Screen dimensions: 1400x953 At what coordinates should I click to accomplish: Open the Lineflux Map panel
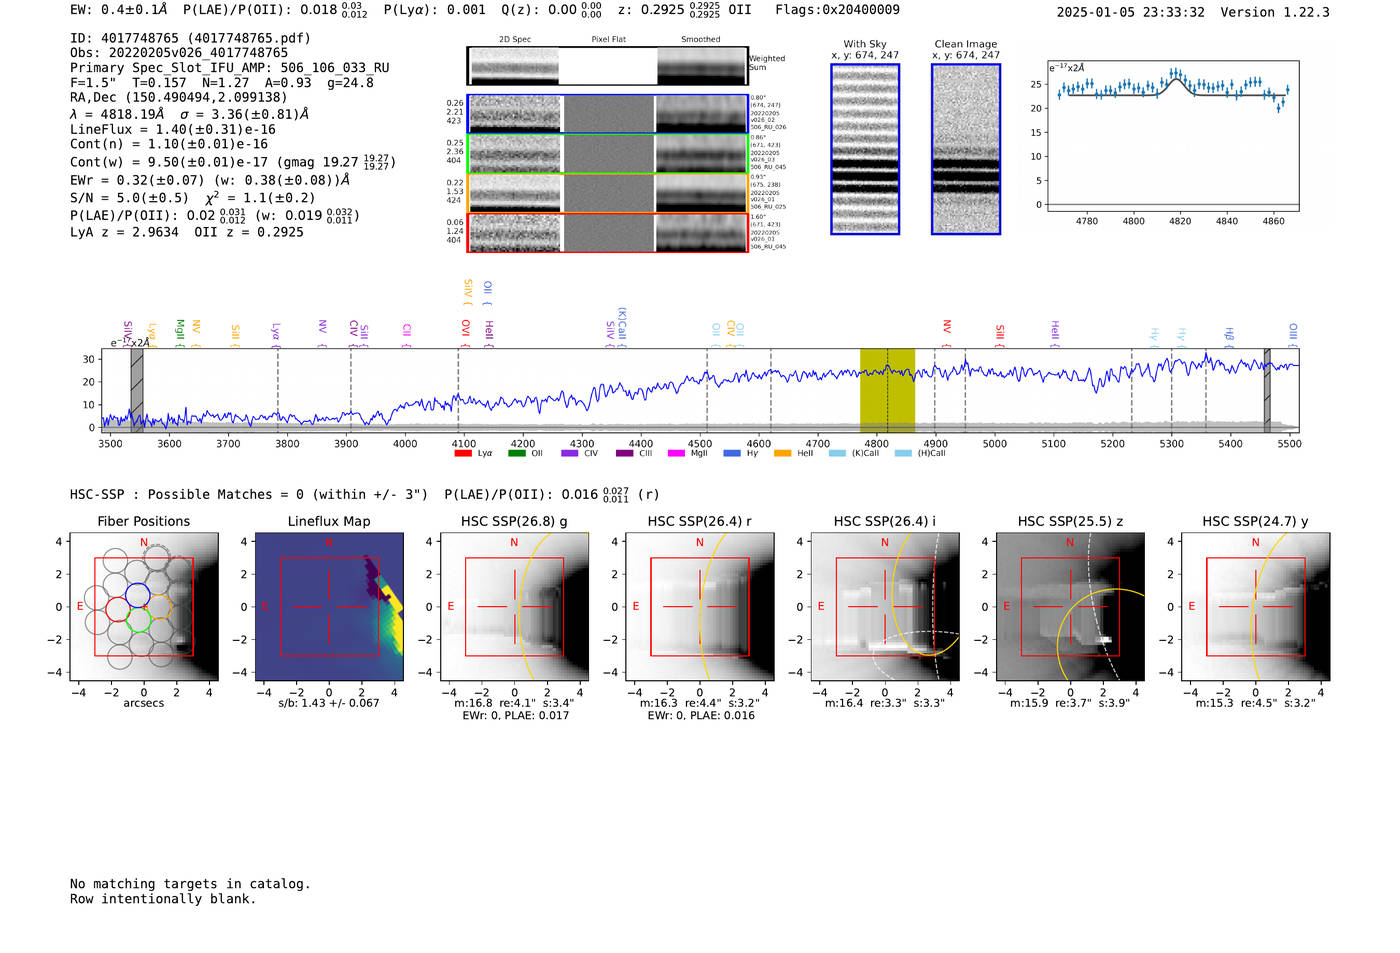point(329,607)
